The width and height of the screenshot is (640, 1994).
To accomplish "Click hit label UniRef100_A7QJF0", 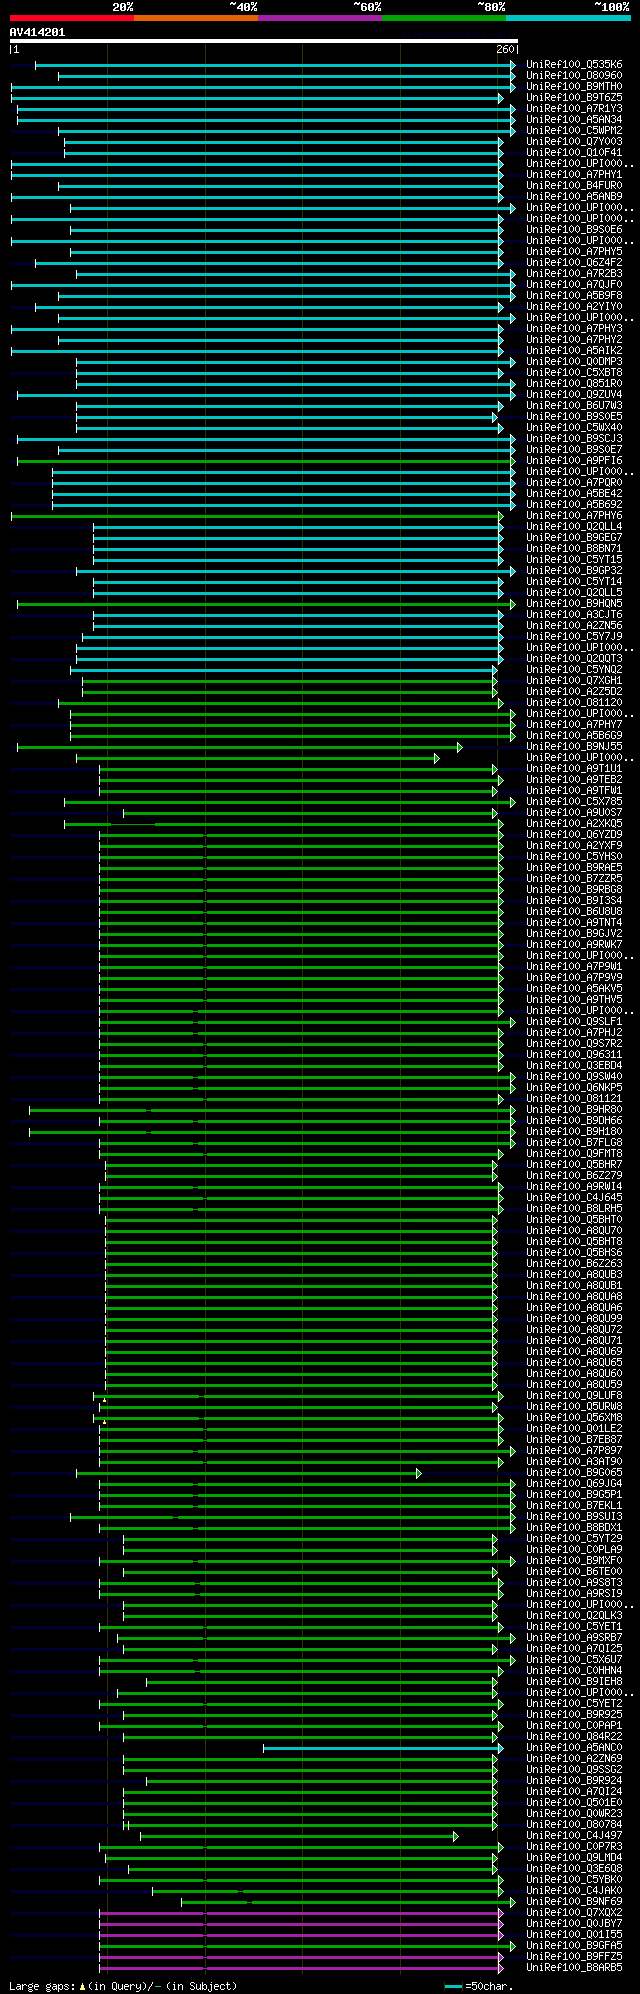I will point(574,285).
